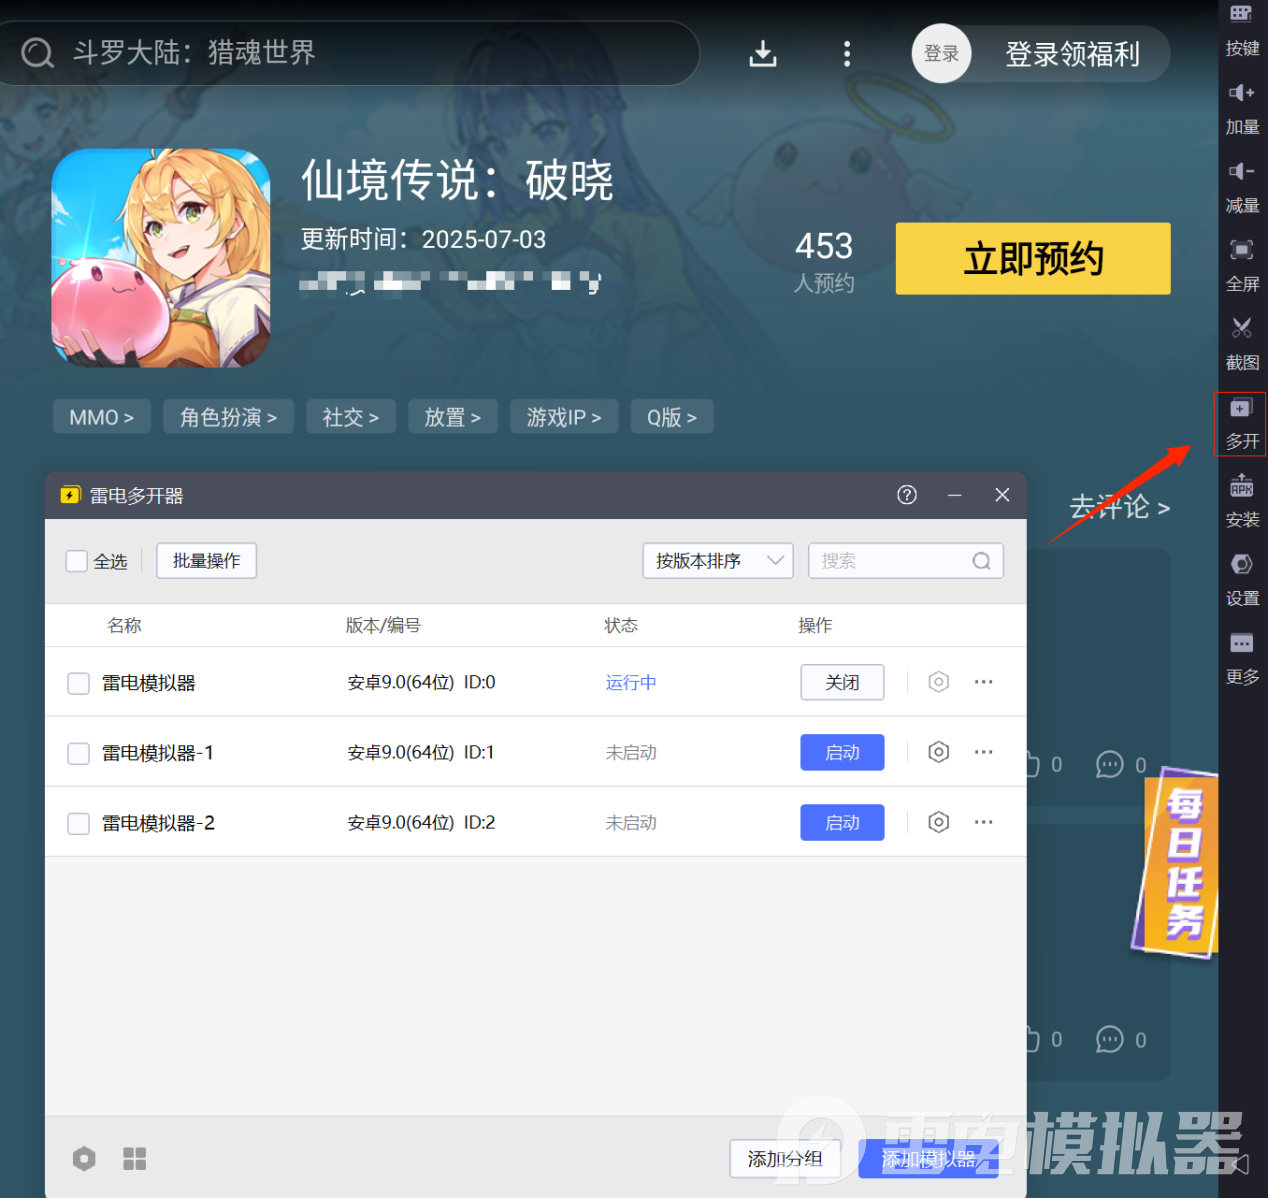The width and height of the screenshot is (1268, 1198).
Task: Open settings gear for 雷电模拟器-2
Action: [938, 822]
